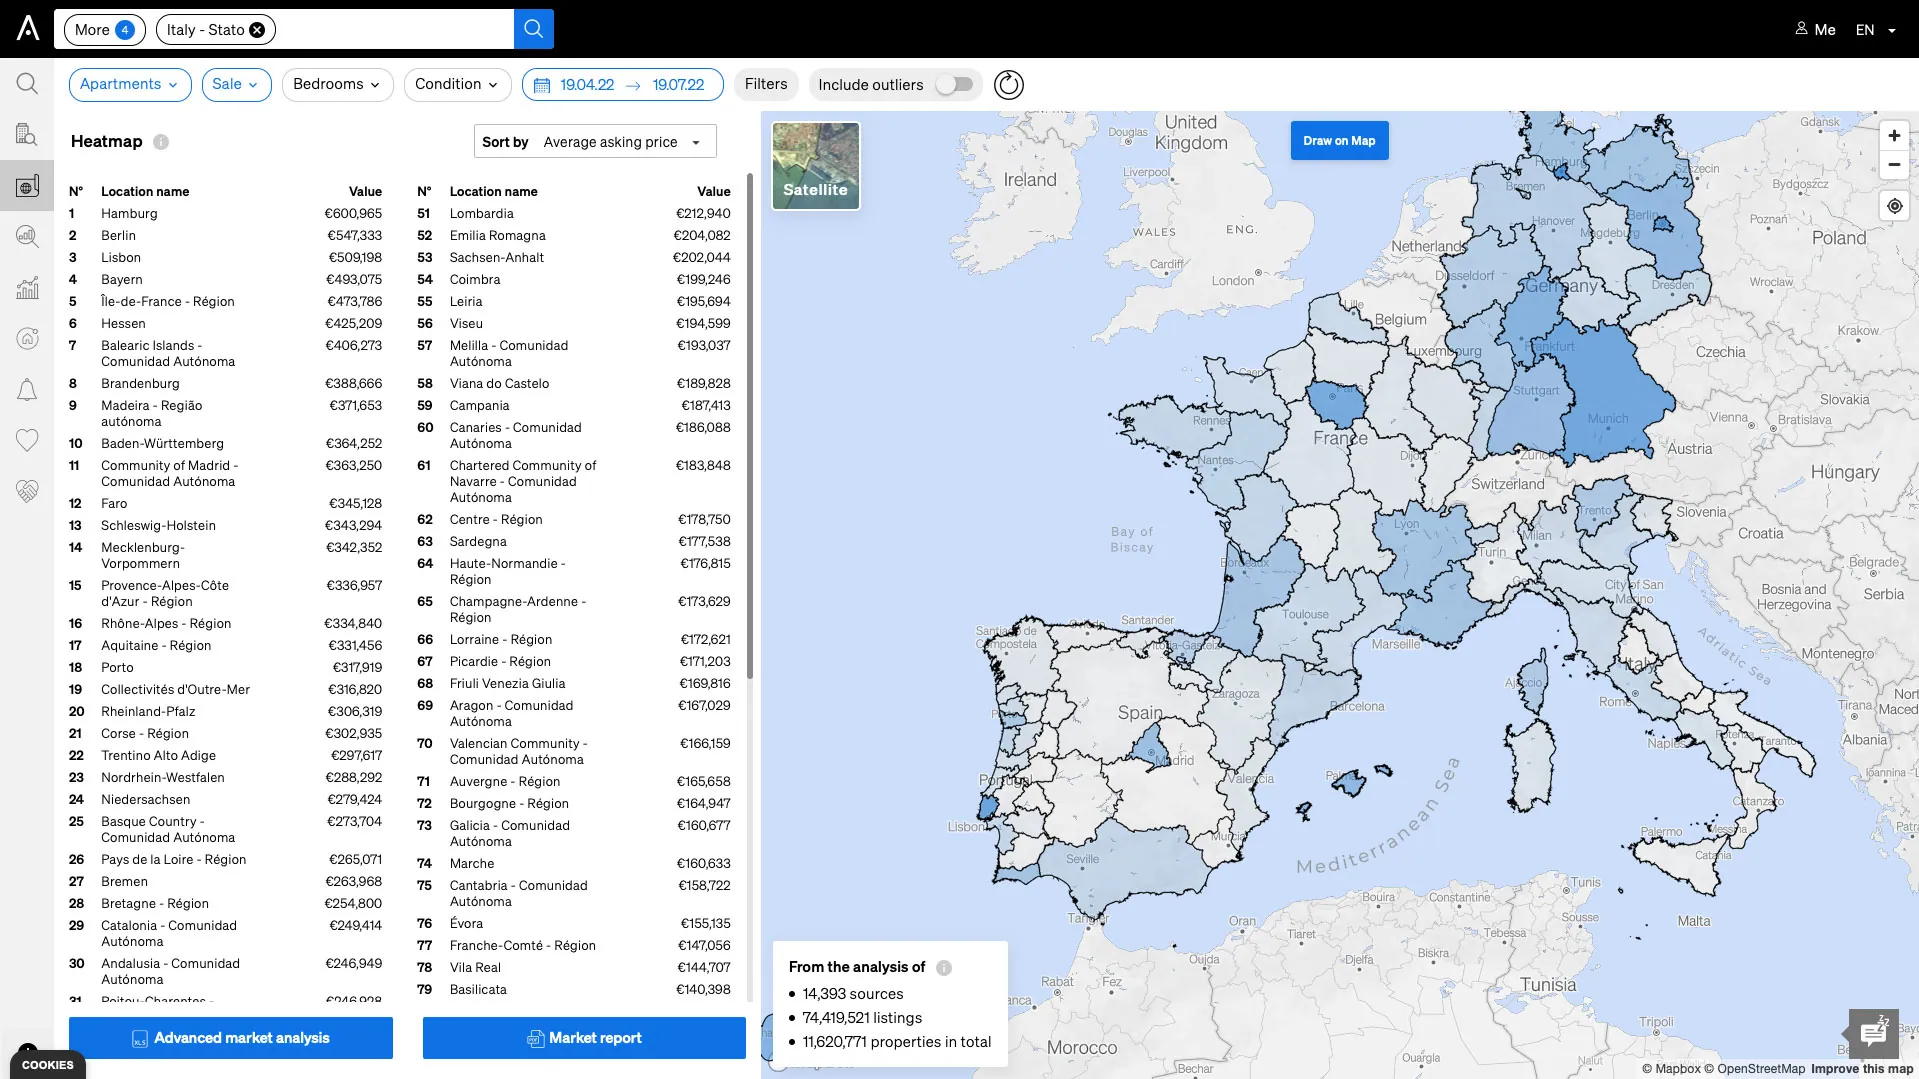Click info icon next to From the analysis of
Image resolution: width=1919 pixels, height=1079 pixels.
click(944, 968)
